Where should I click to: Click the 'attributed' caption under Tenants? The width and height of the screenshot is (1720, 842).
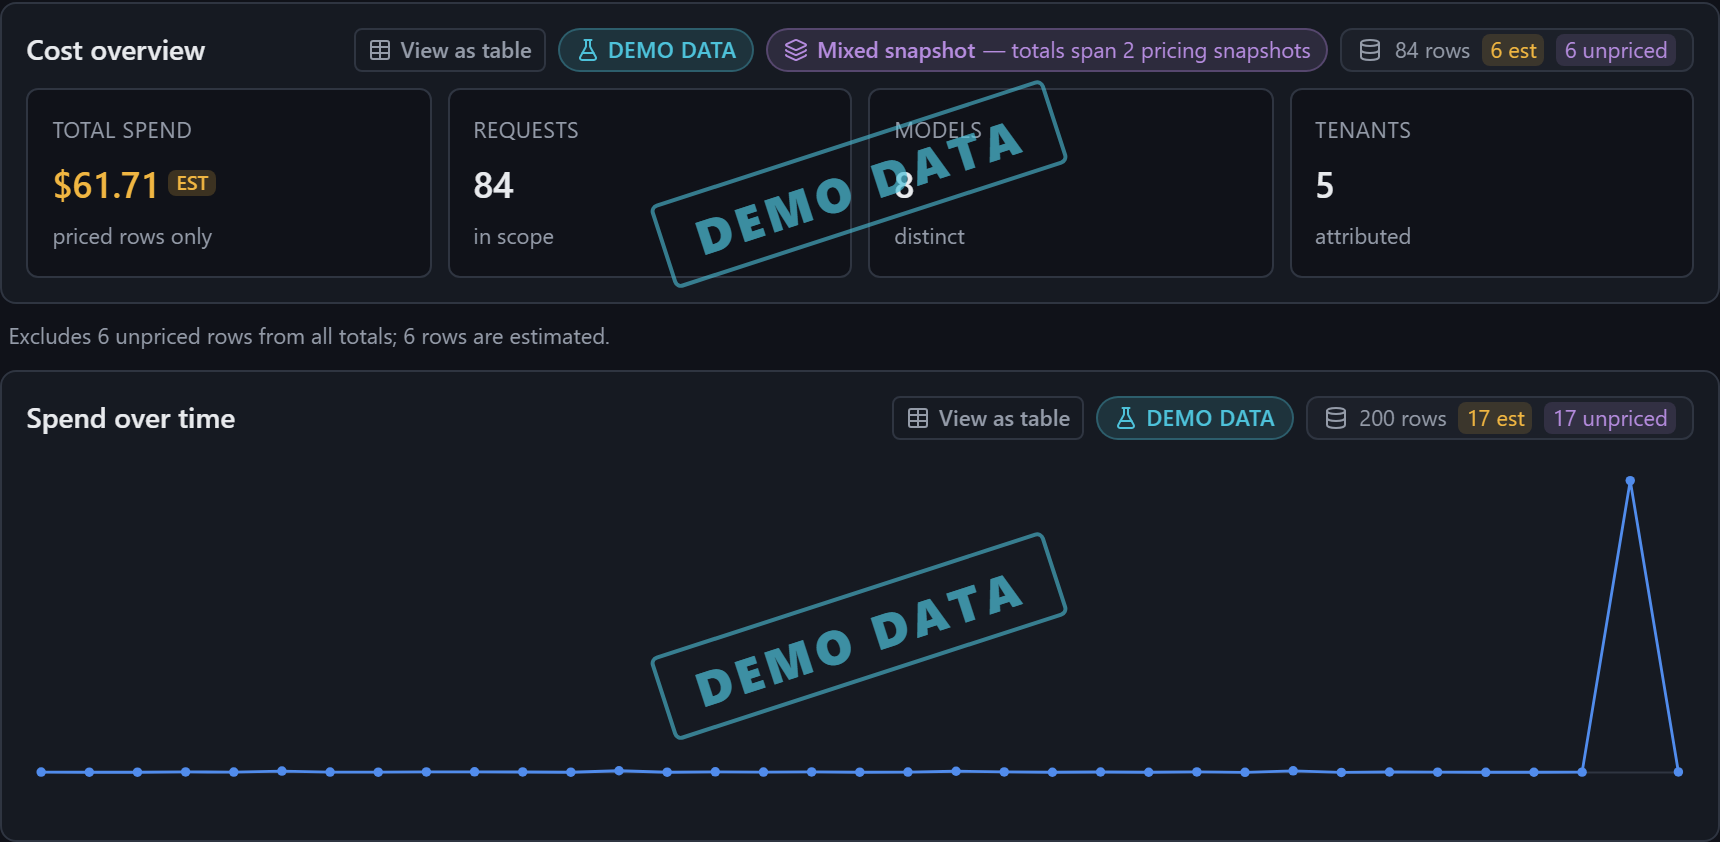pyautogui.click(x=1363, y=237)
